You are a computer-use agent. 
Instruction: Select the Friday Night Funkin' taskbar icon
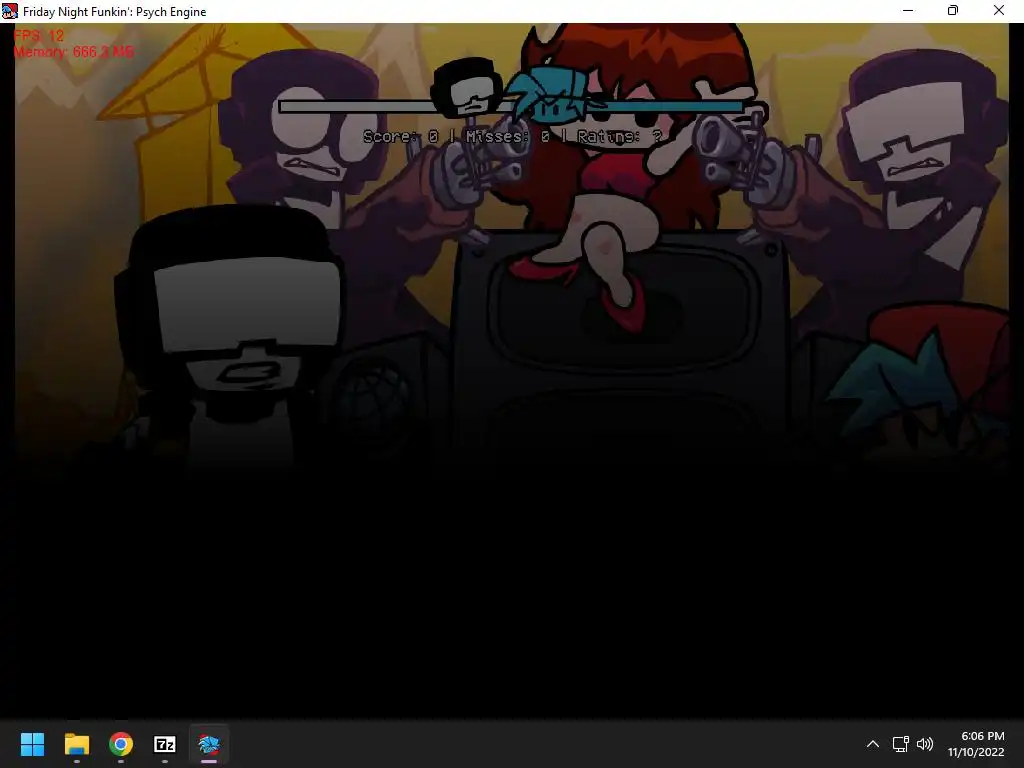pyautogui.click(x=209, y=744)
